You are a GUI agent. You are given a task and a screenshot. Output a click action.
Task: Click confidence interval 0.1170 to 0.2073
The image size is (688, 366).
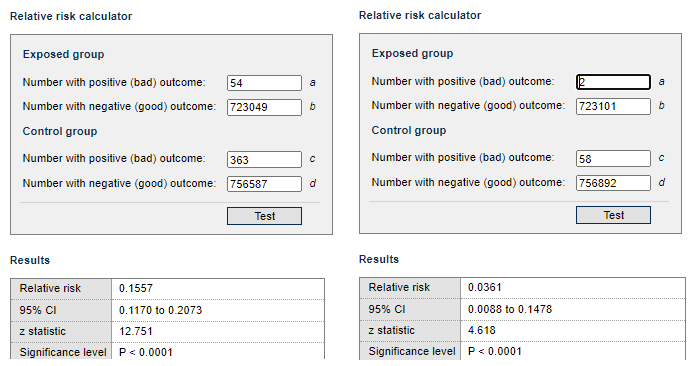(161, 310)
